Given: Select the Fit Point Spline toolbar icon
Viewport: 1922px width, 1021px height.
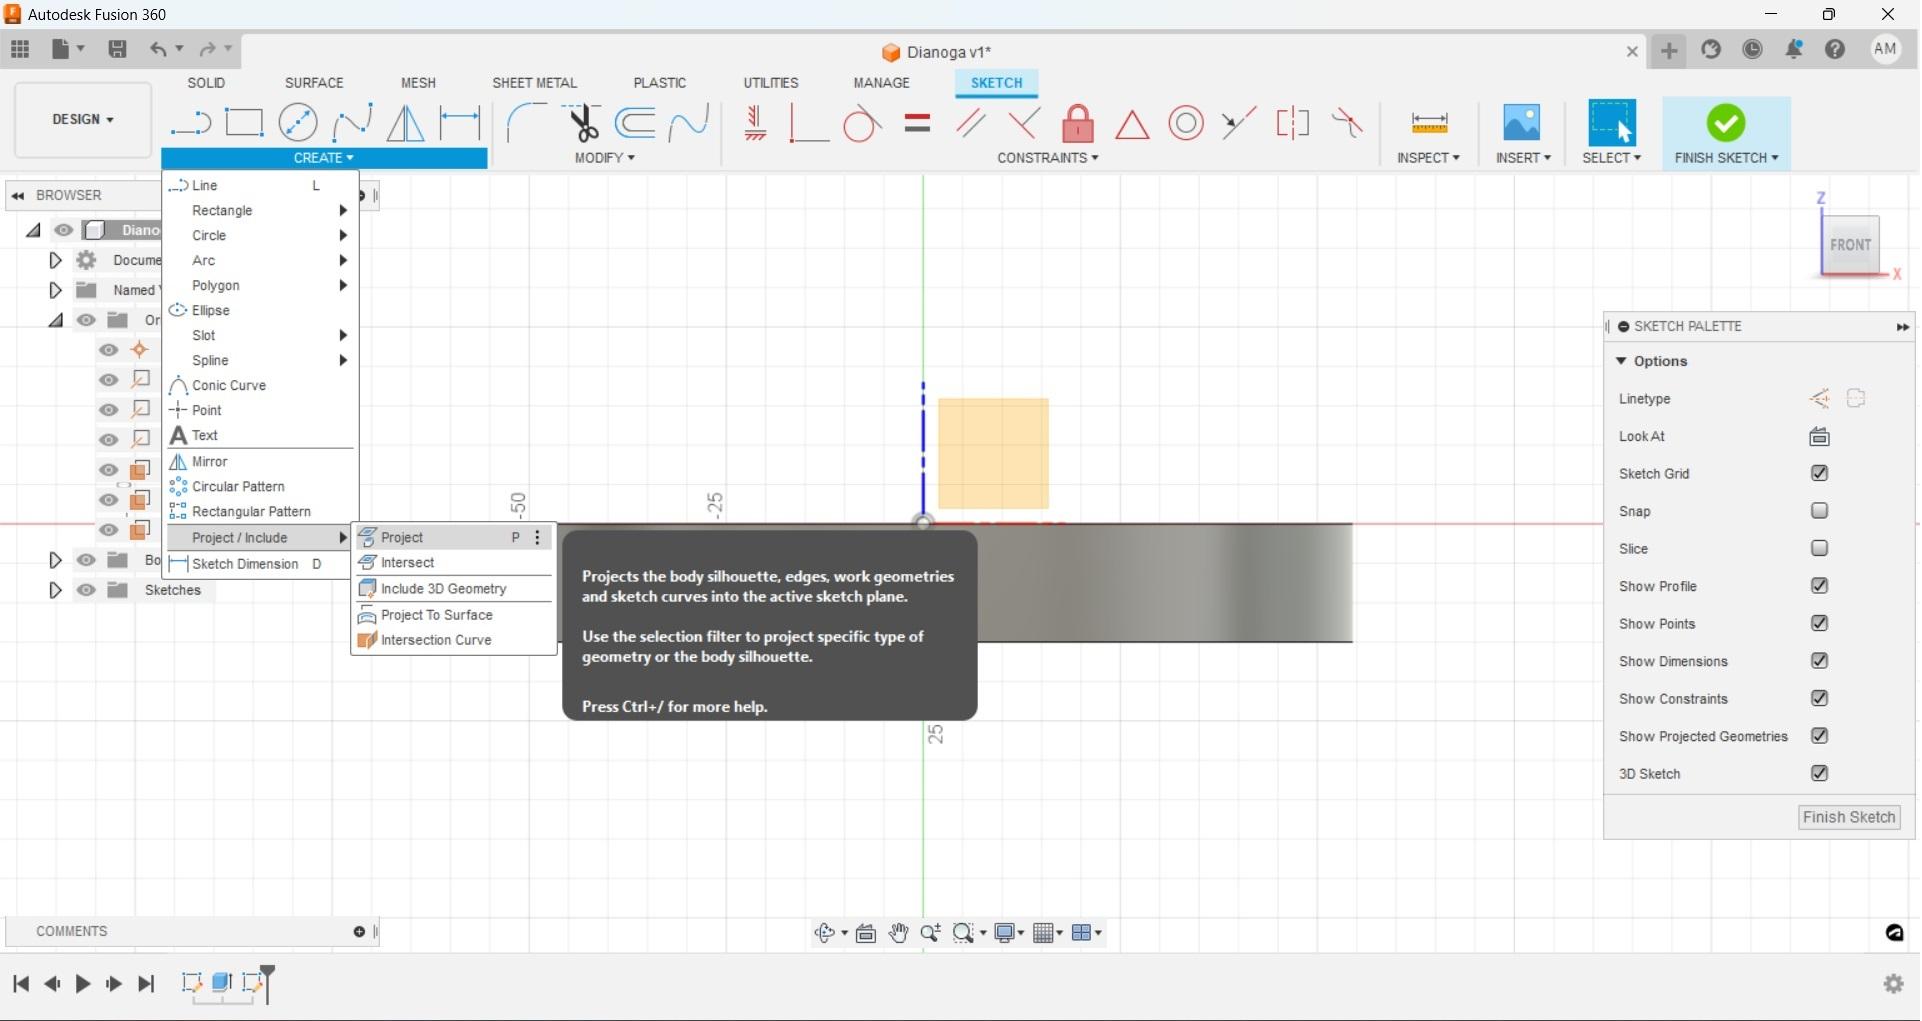Looking at the screenshot, I should 352,123.
